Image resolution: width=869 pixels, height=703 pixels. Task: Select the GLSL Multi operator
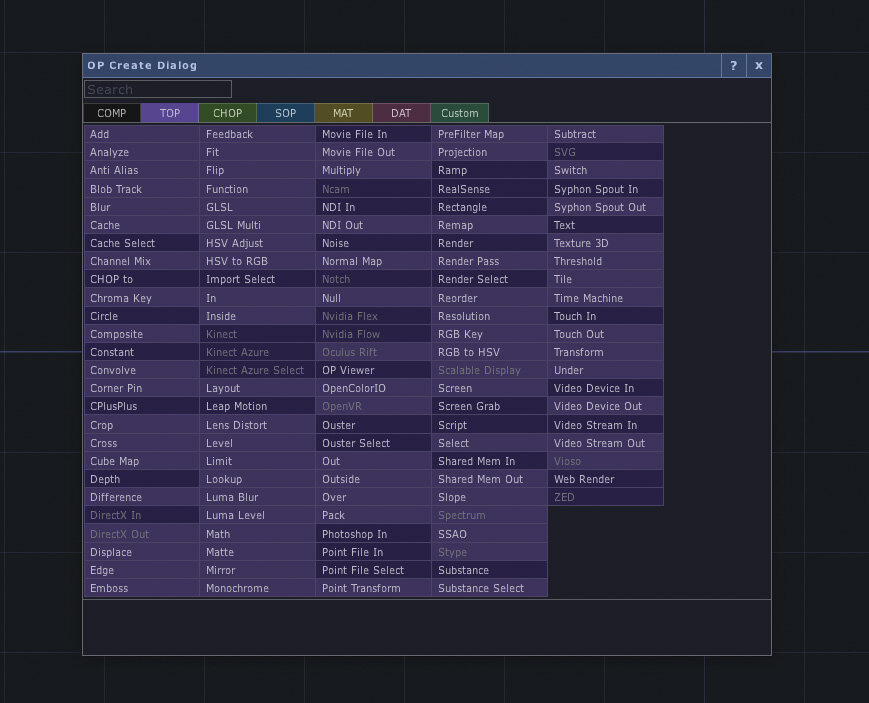click(257, 225)
